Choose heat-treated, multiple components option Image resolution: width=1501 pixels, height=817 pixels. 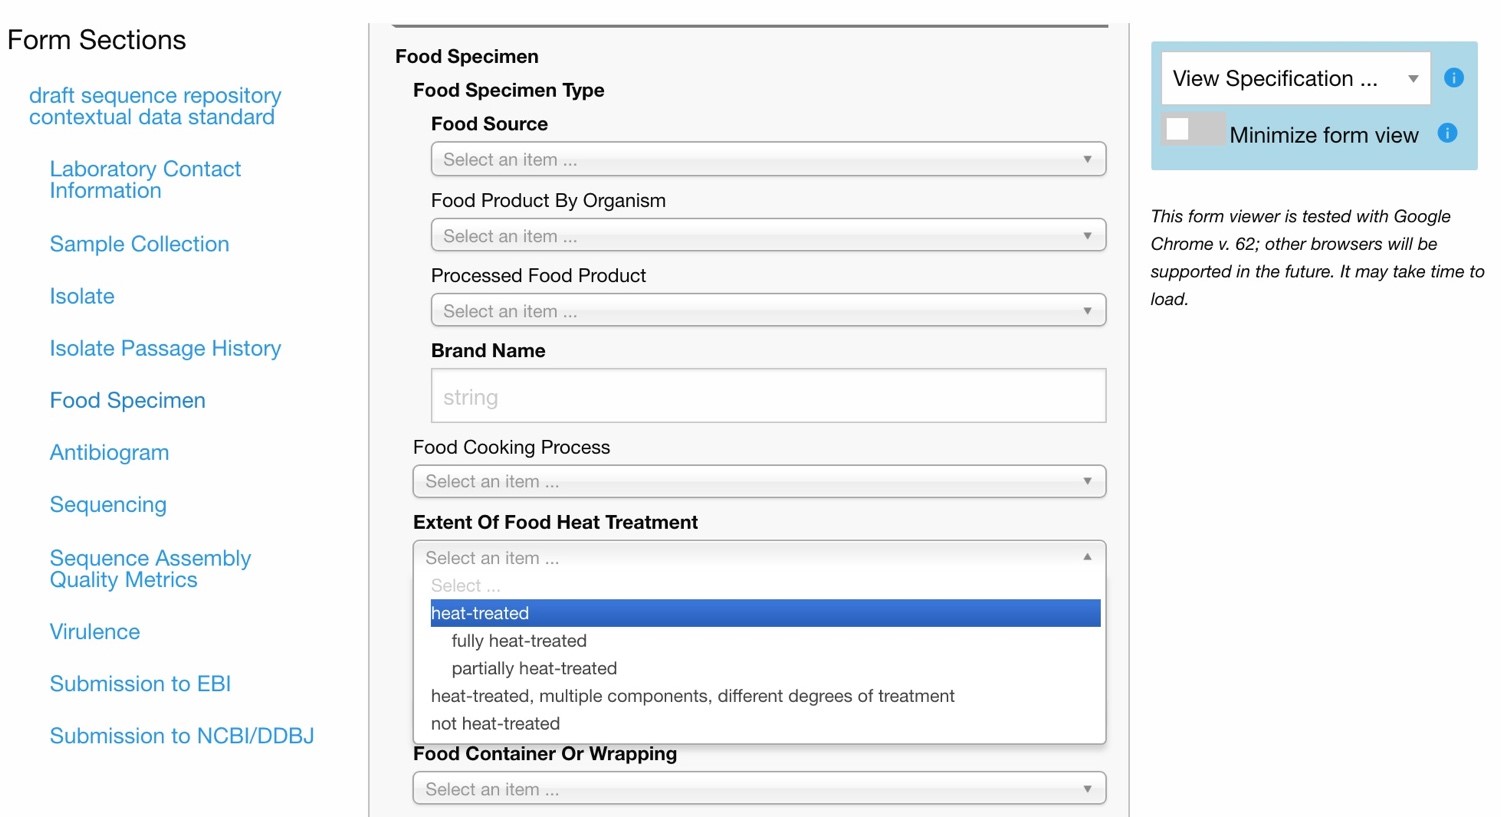[x=692, y=696]
